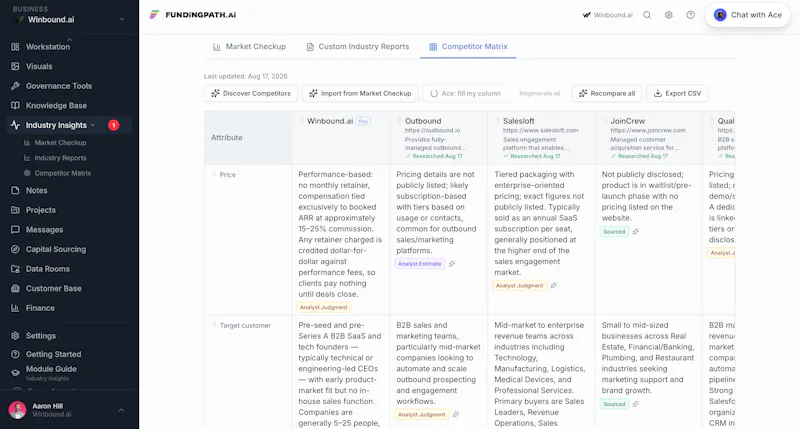Select the Competitor Matrix tab
This screenshot has width=800, height=429.
pyautogui.click(x=468, y=46)
